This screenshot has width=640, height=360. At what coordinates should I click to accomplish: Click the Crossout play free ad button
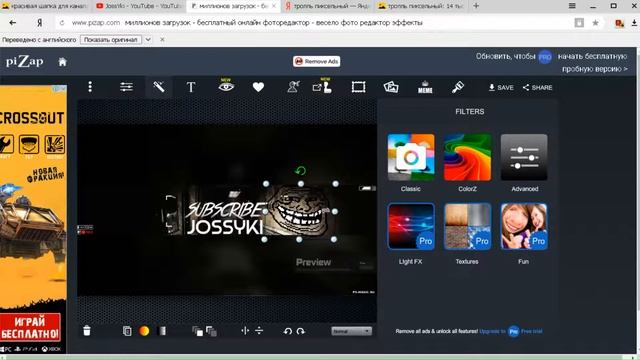[30, 327]
